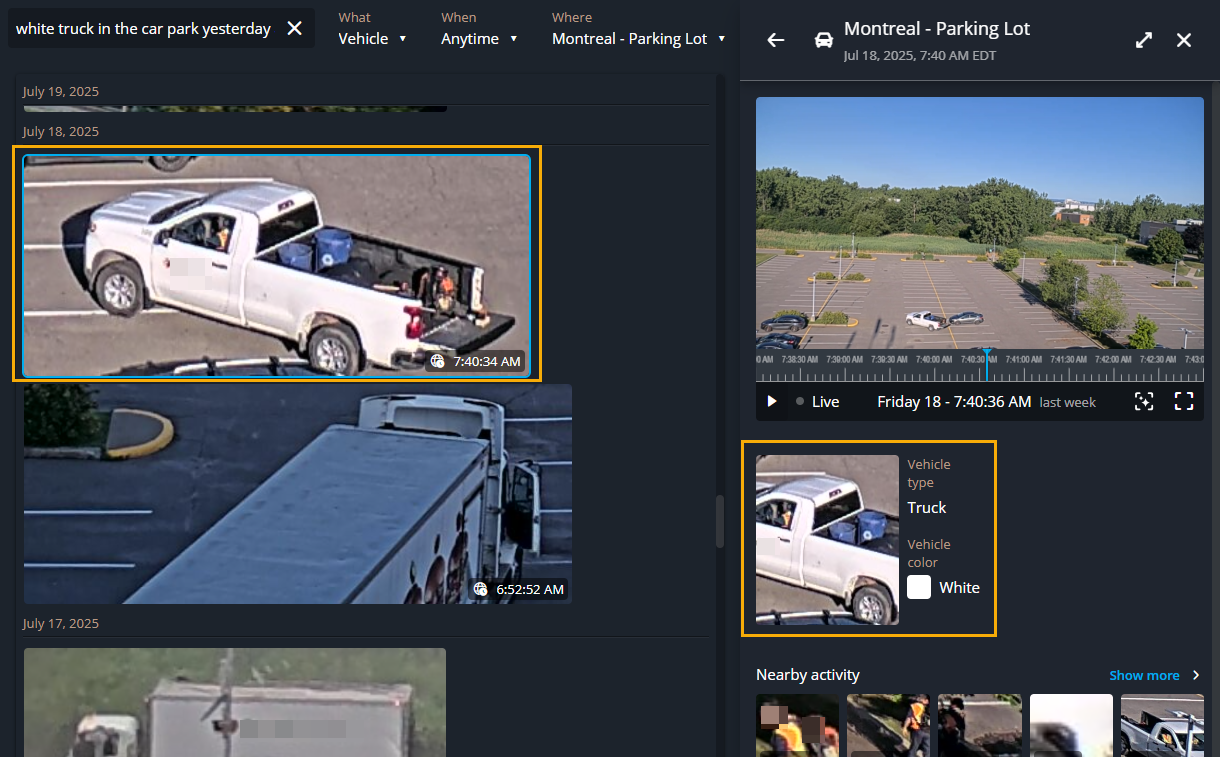
Task: Open the Anytime date filter dropdown
Action: (480, 38)
